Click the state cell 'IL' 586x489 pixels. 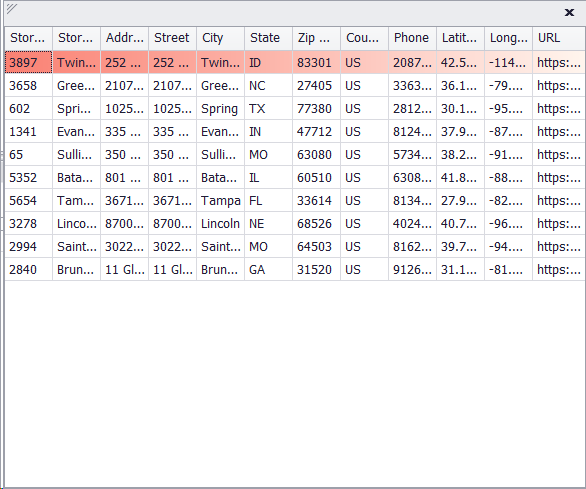pyautogui.click(x=268, y=178)
